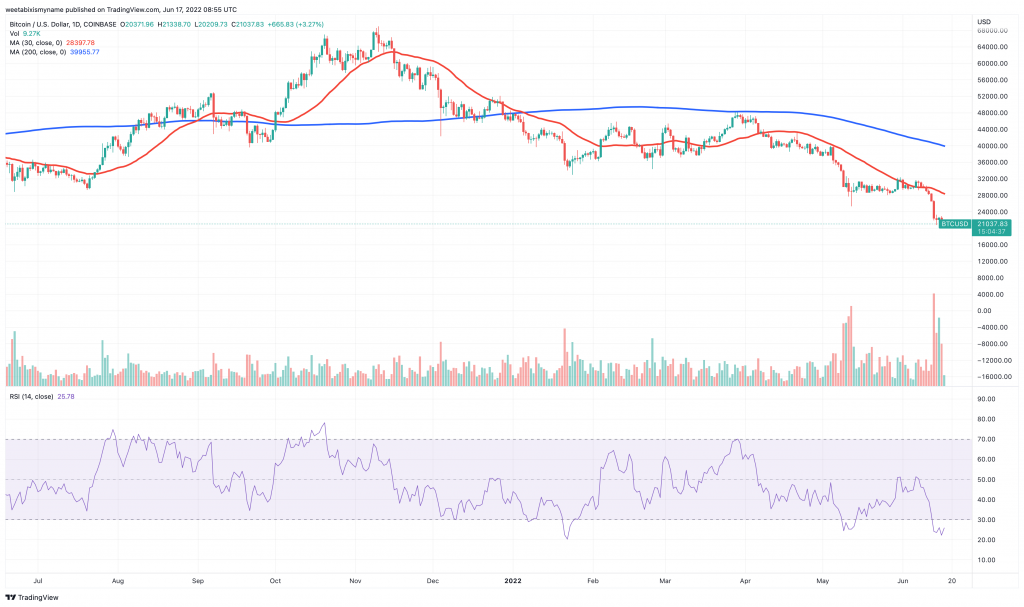
Task: Click the close price value C21037.83
Action: [248, 25]
